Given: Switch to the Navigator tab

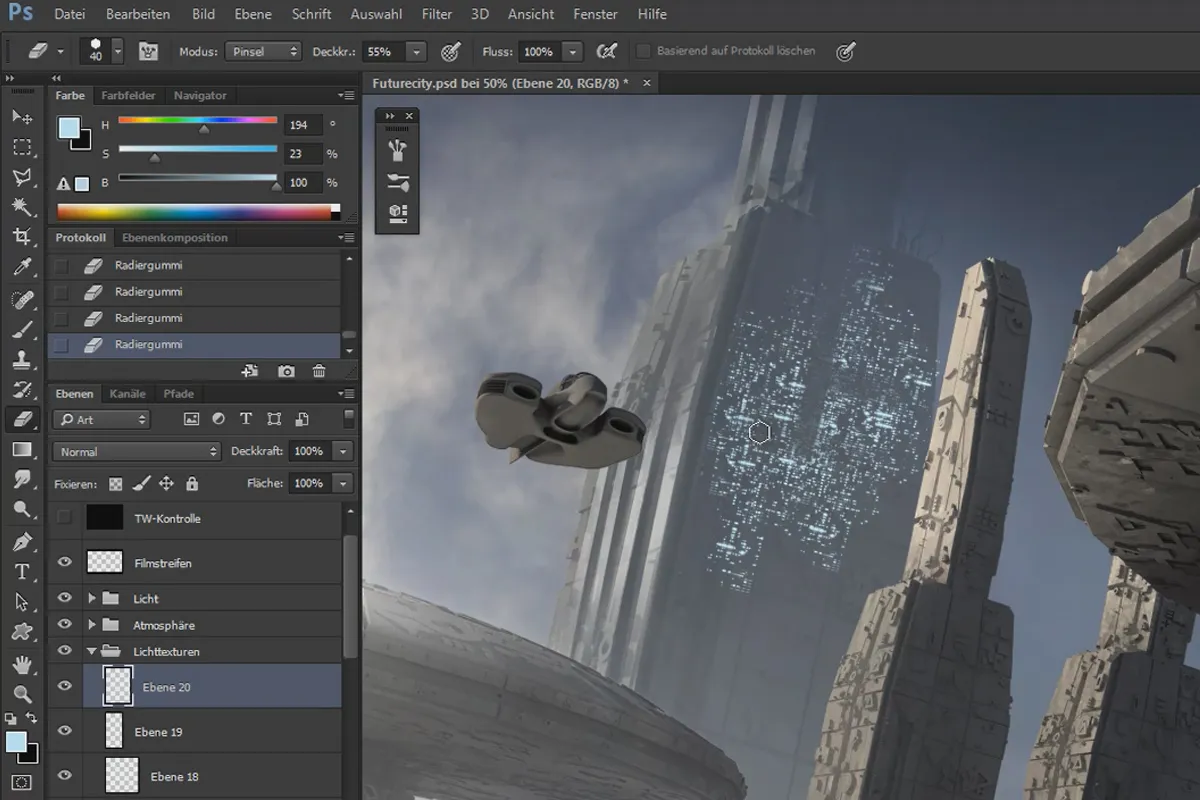Looking at the screenshot, I should 200,95.
